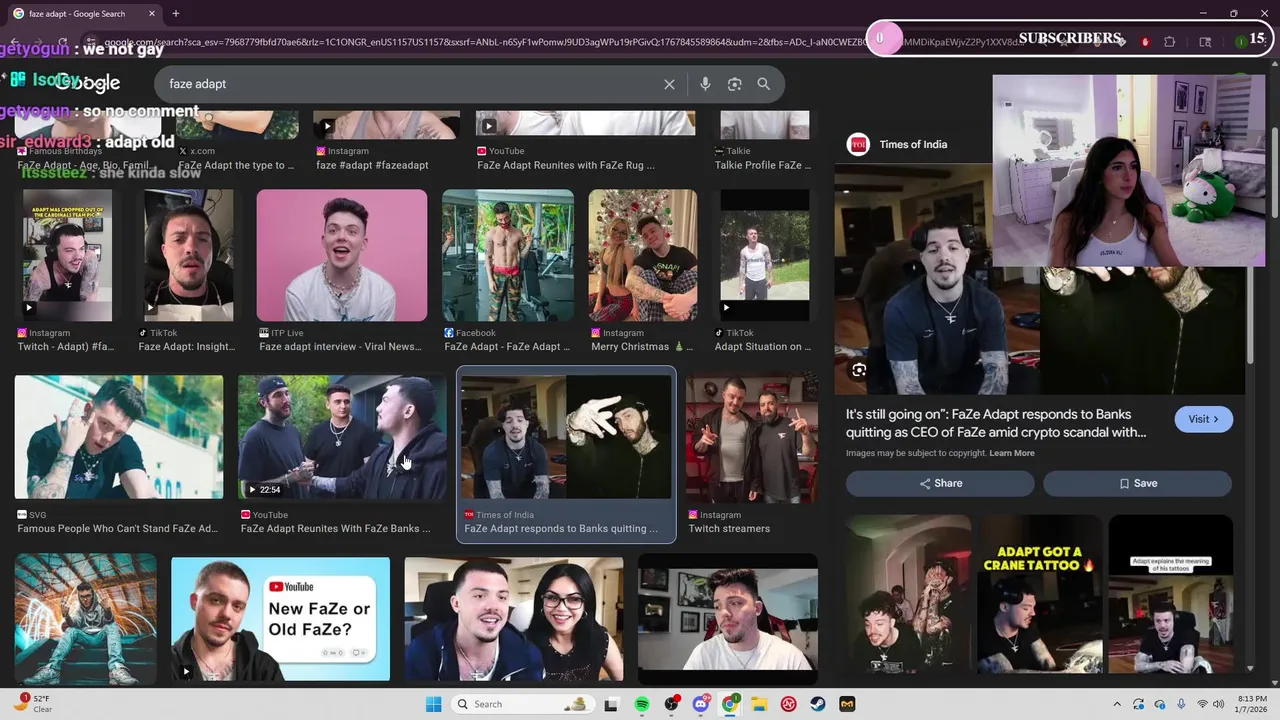Open the Faze Adapt: Insight TikTok thumbnail
The image size is (1280, 720).
[x=188, y=255]
